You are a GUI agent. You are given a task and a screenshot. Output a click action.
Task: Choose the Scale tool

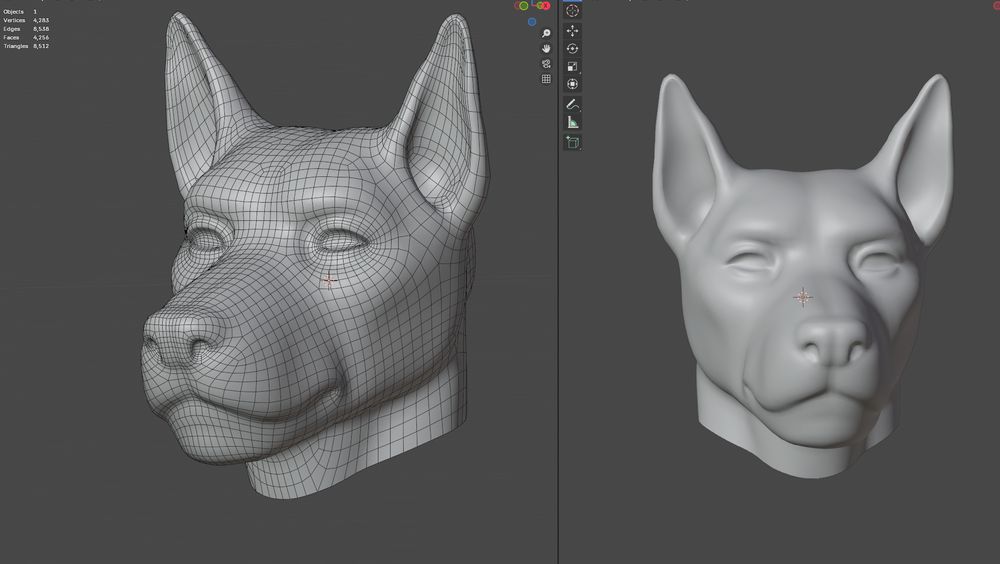tap(573, 67)
